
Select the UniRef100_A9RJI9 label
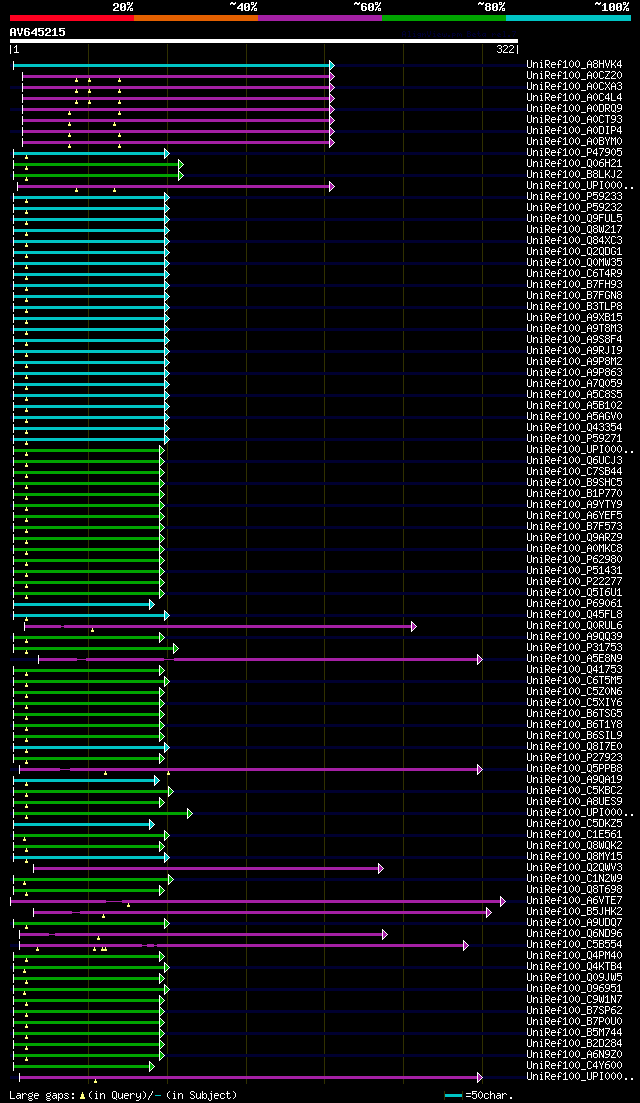pyautogui.click(x=574, y=351)
